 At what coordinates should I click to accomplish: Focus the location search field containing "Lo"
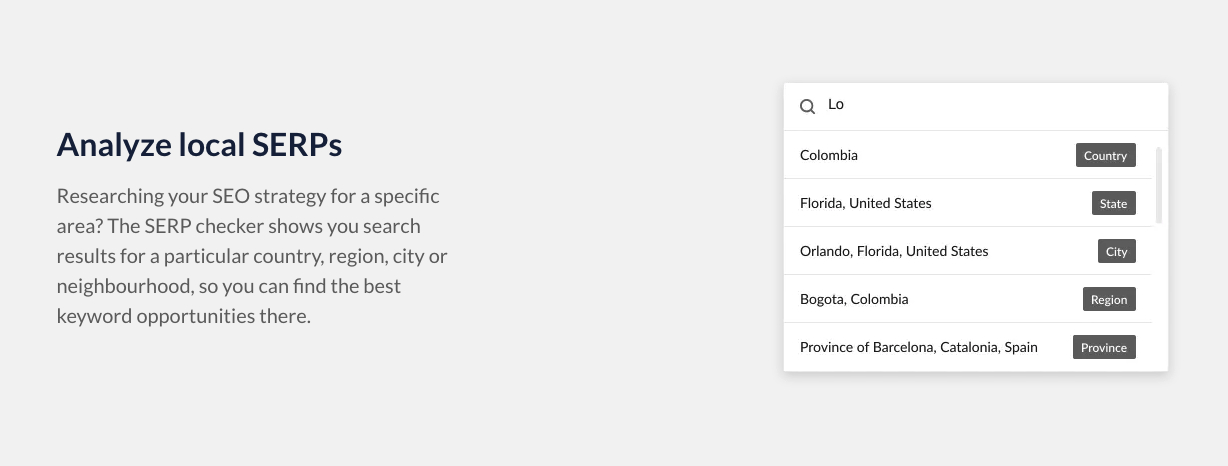(x=976, y=106)
